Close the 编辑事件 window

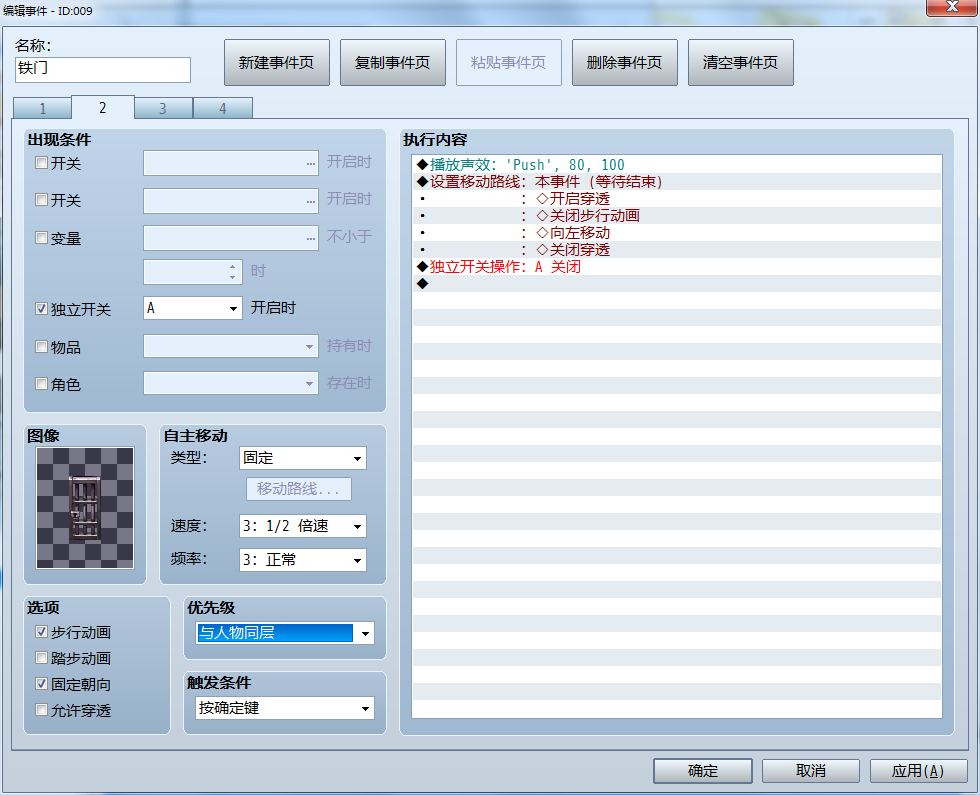point(952,7)
